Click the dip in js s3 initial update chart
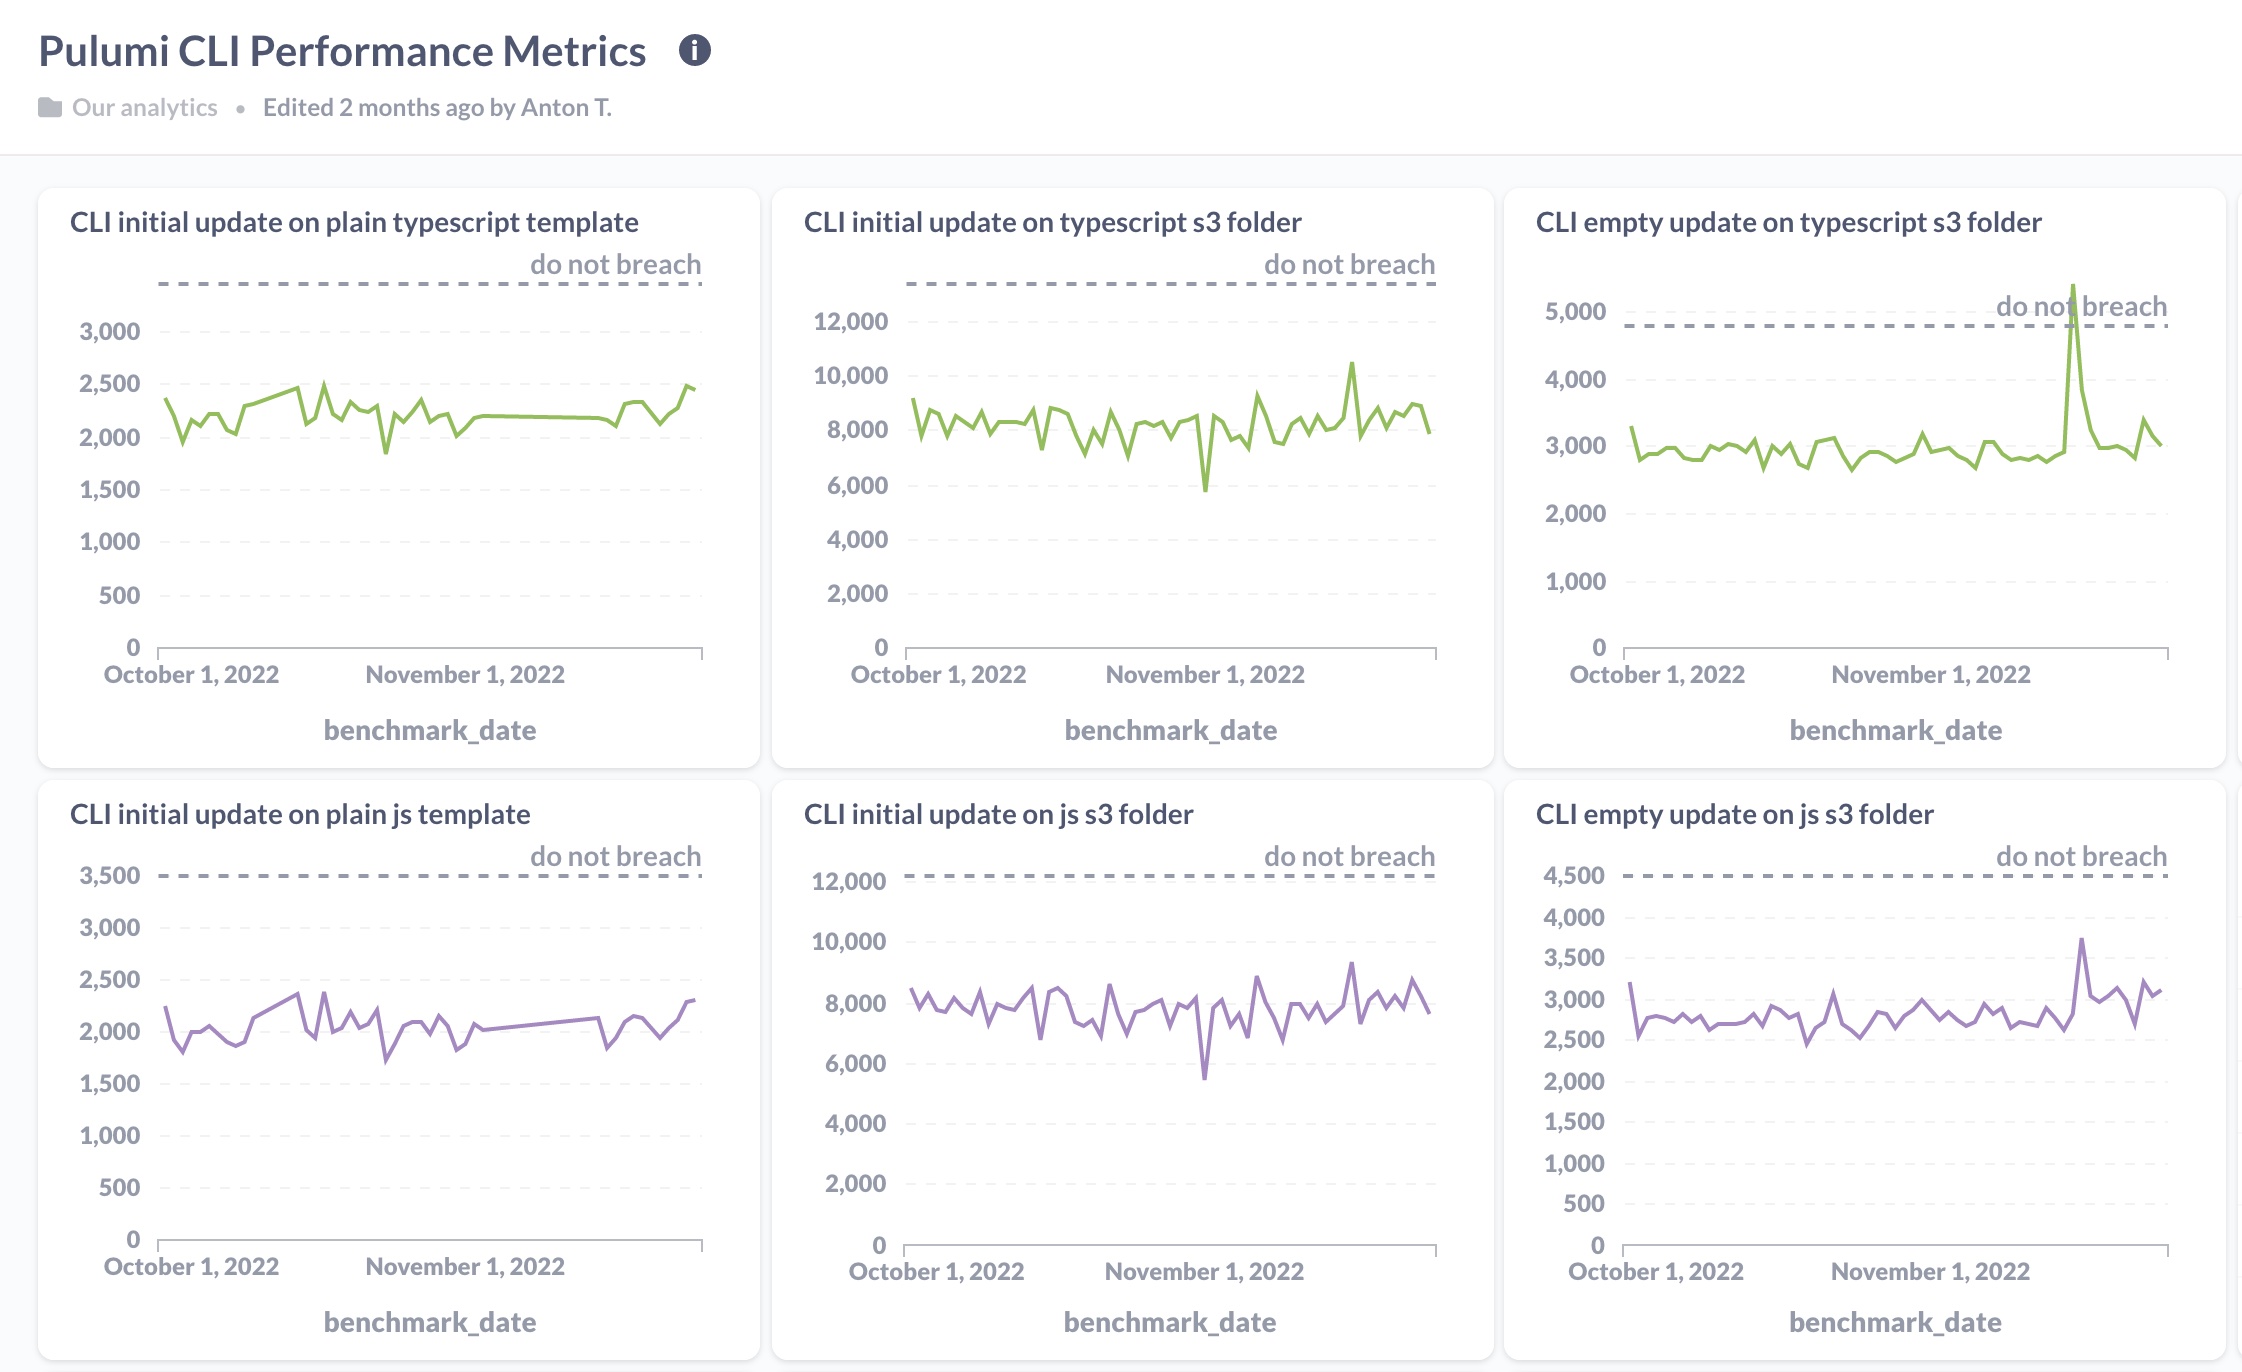 1204,1076
